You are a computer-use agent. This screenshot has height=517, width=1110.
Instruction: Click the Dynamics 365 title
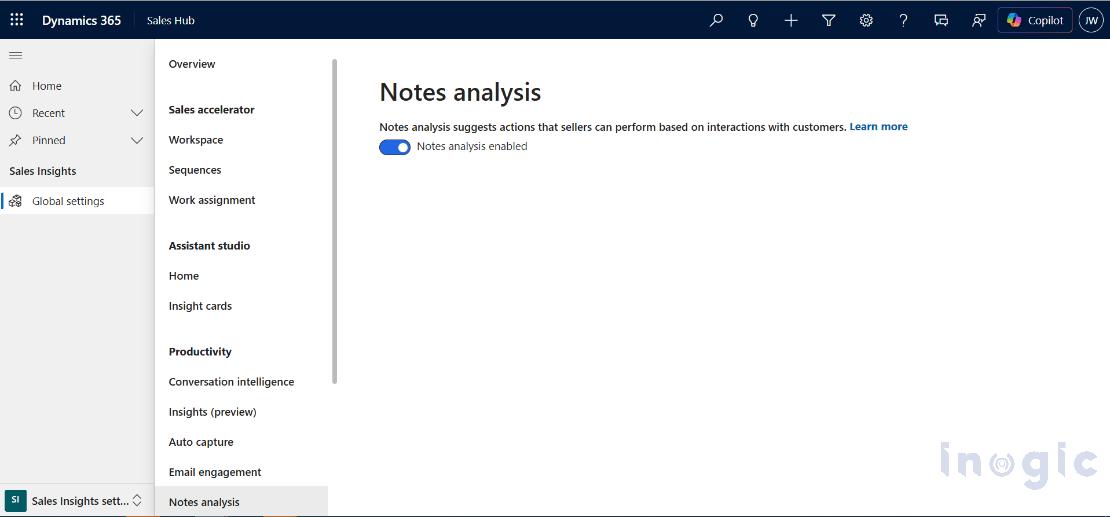[x=81, y=21]
